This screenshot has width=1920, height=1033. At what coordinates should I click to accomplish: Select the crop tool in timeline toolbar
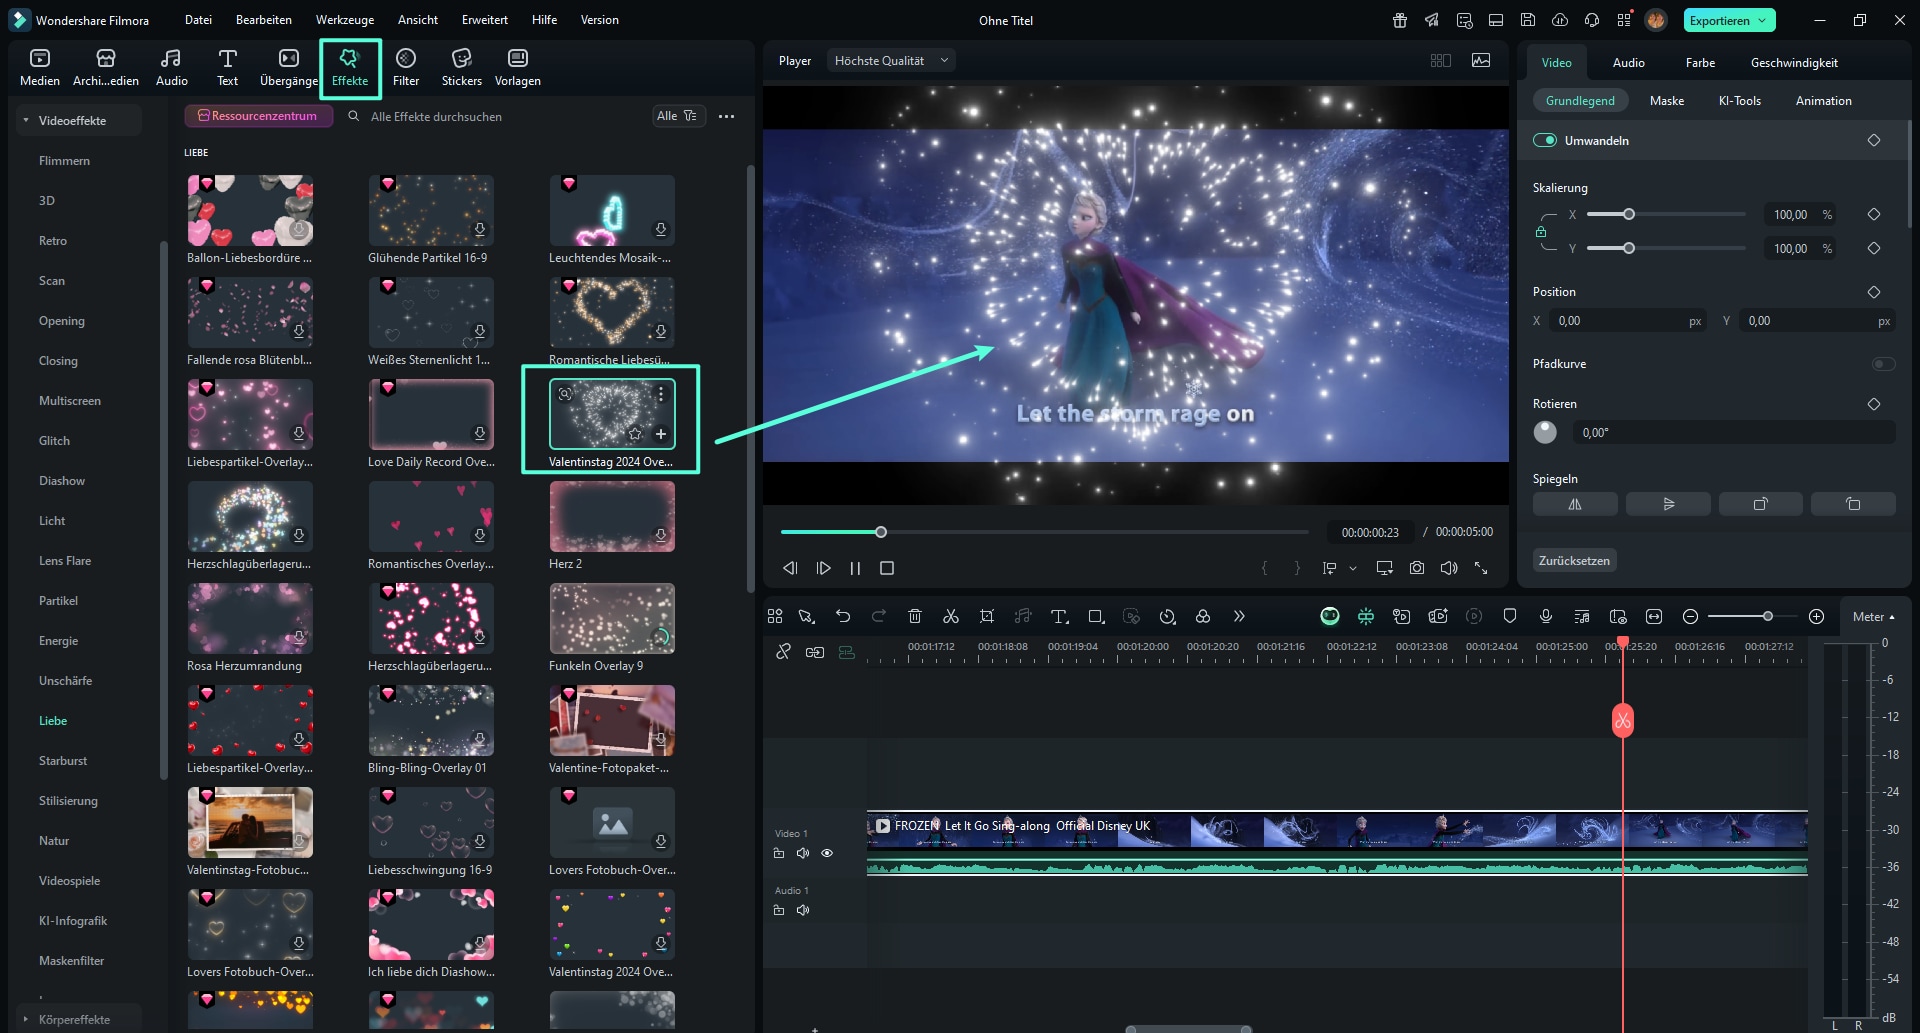point(987,616)
